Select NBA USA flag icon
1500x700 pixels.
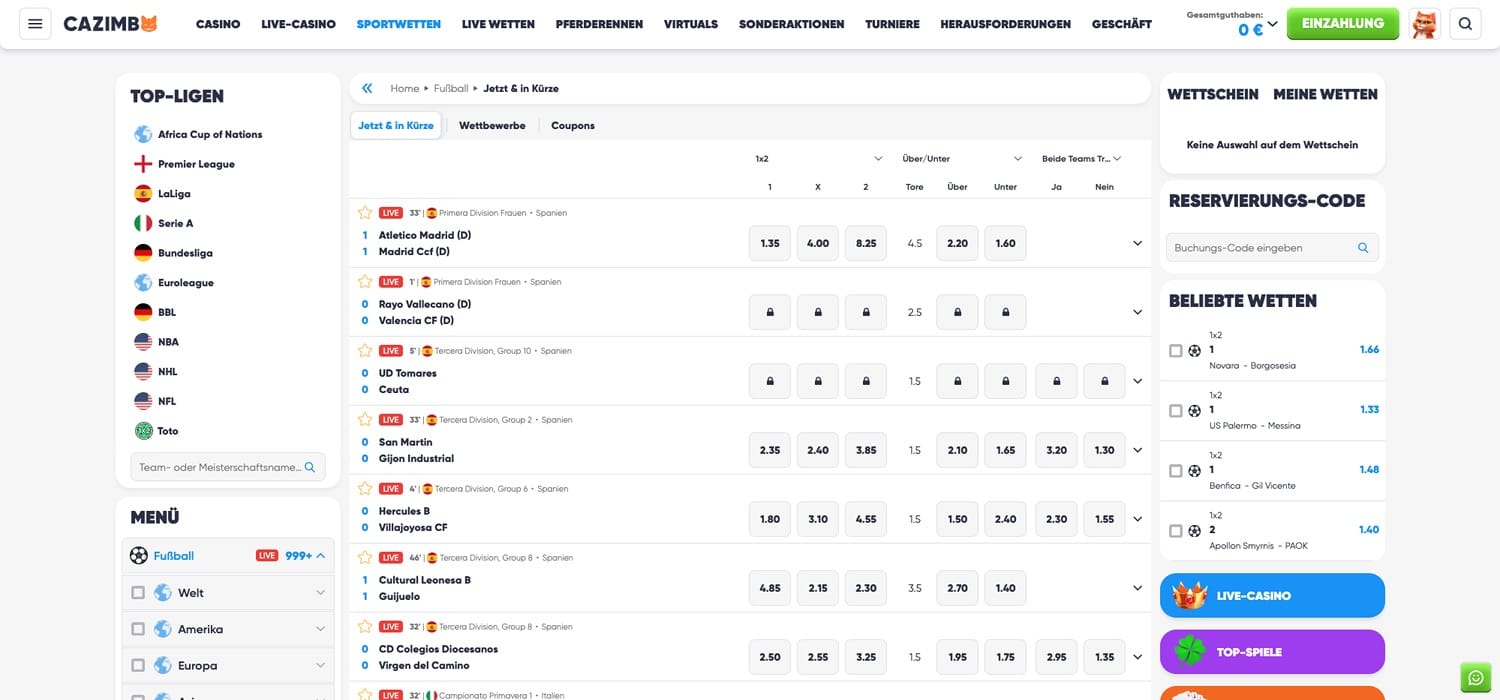(x=143, y=342)
